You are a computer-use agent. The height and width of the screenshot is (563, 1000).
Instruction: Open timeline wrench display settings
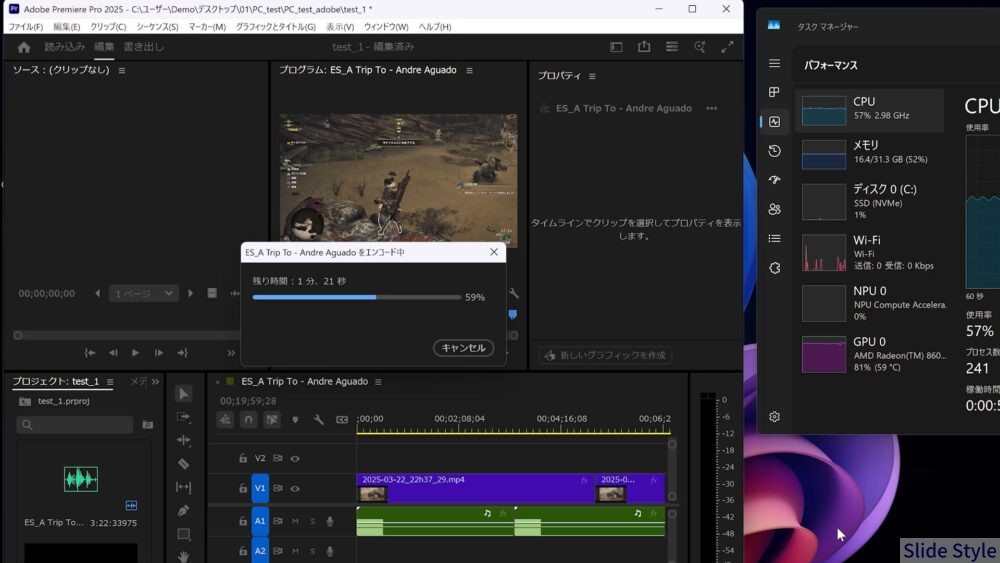318,420
